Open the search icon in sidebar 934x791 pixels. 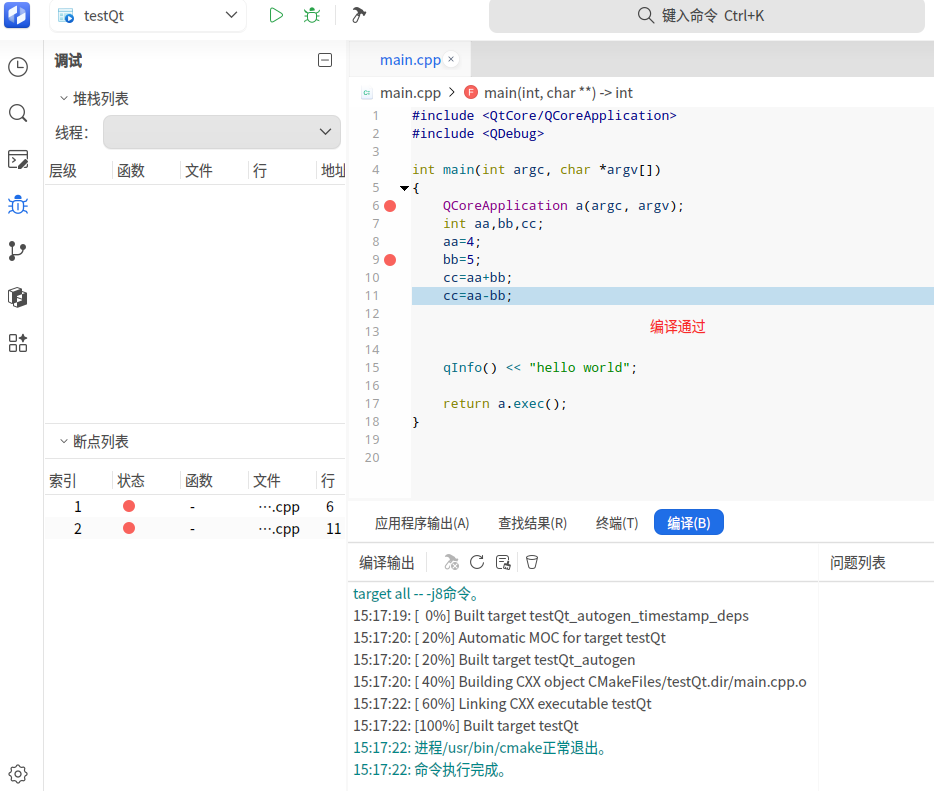point(18,113)
